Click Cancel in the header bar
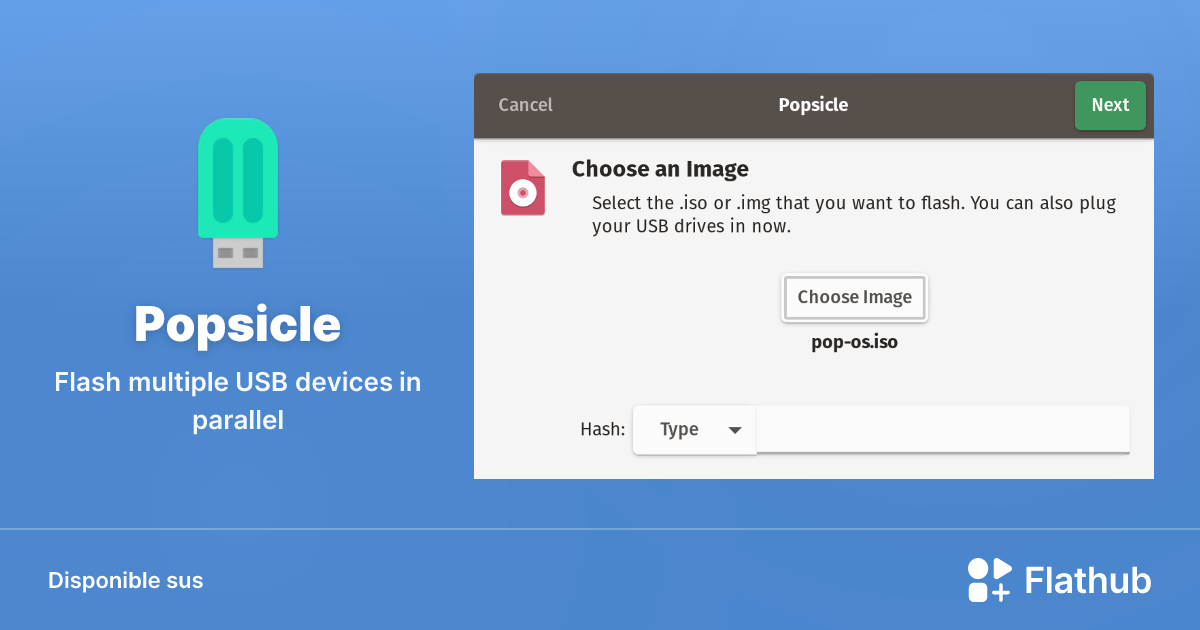Viewport: 1200px width, 630px height. pos(525,104)
